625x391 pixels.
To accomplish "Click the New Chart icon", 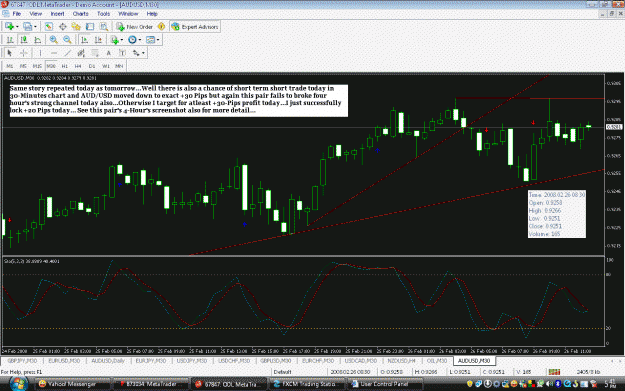I will (x=10, y=27).
